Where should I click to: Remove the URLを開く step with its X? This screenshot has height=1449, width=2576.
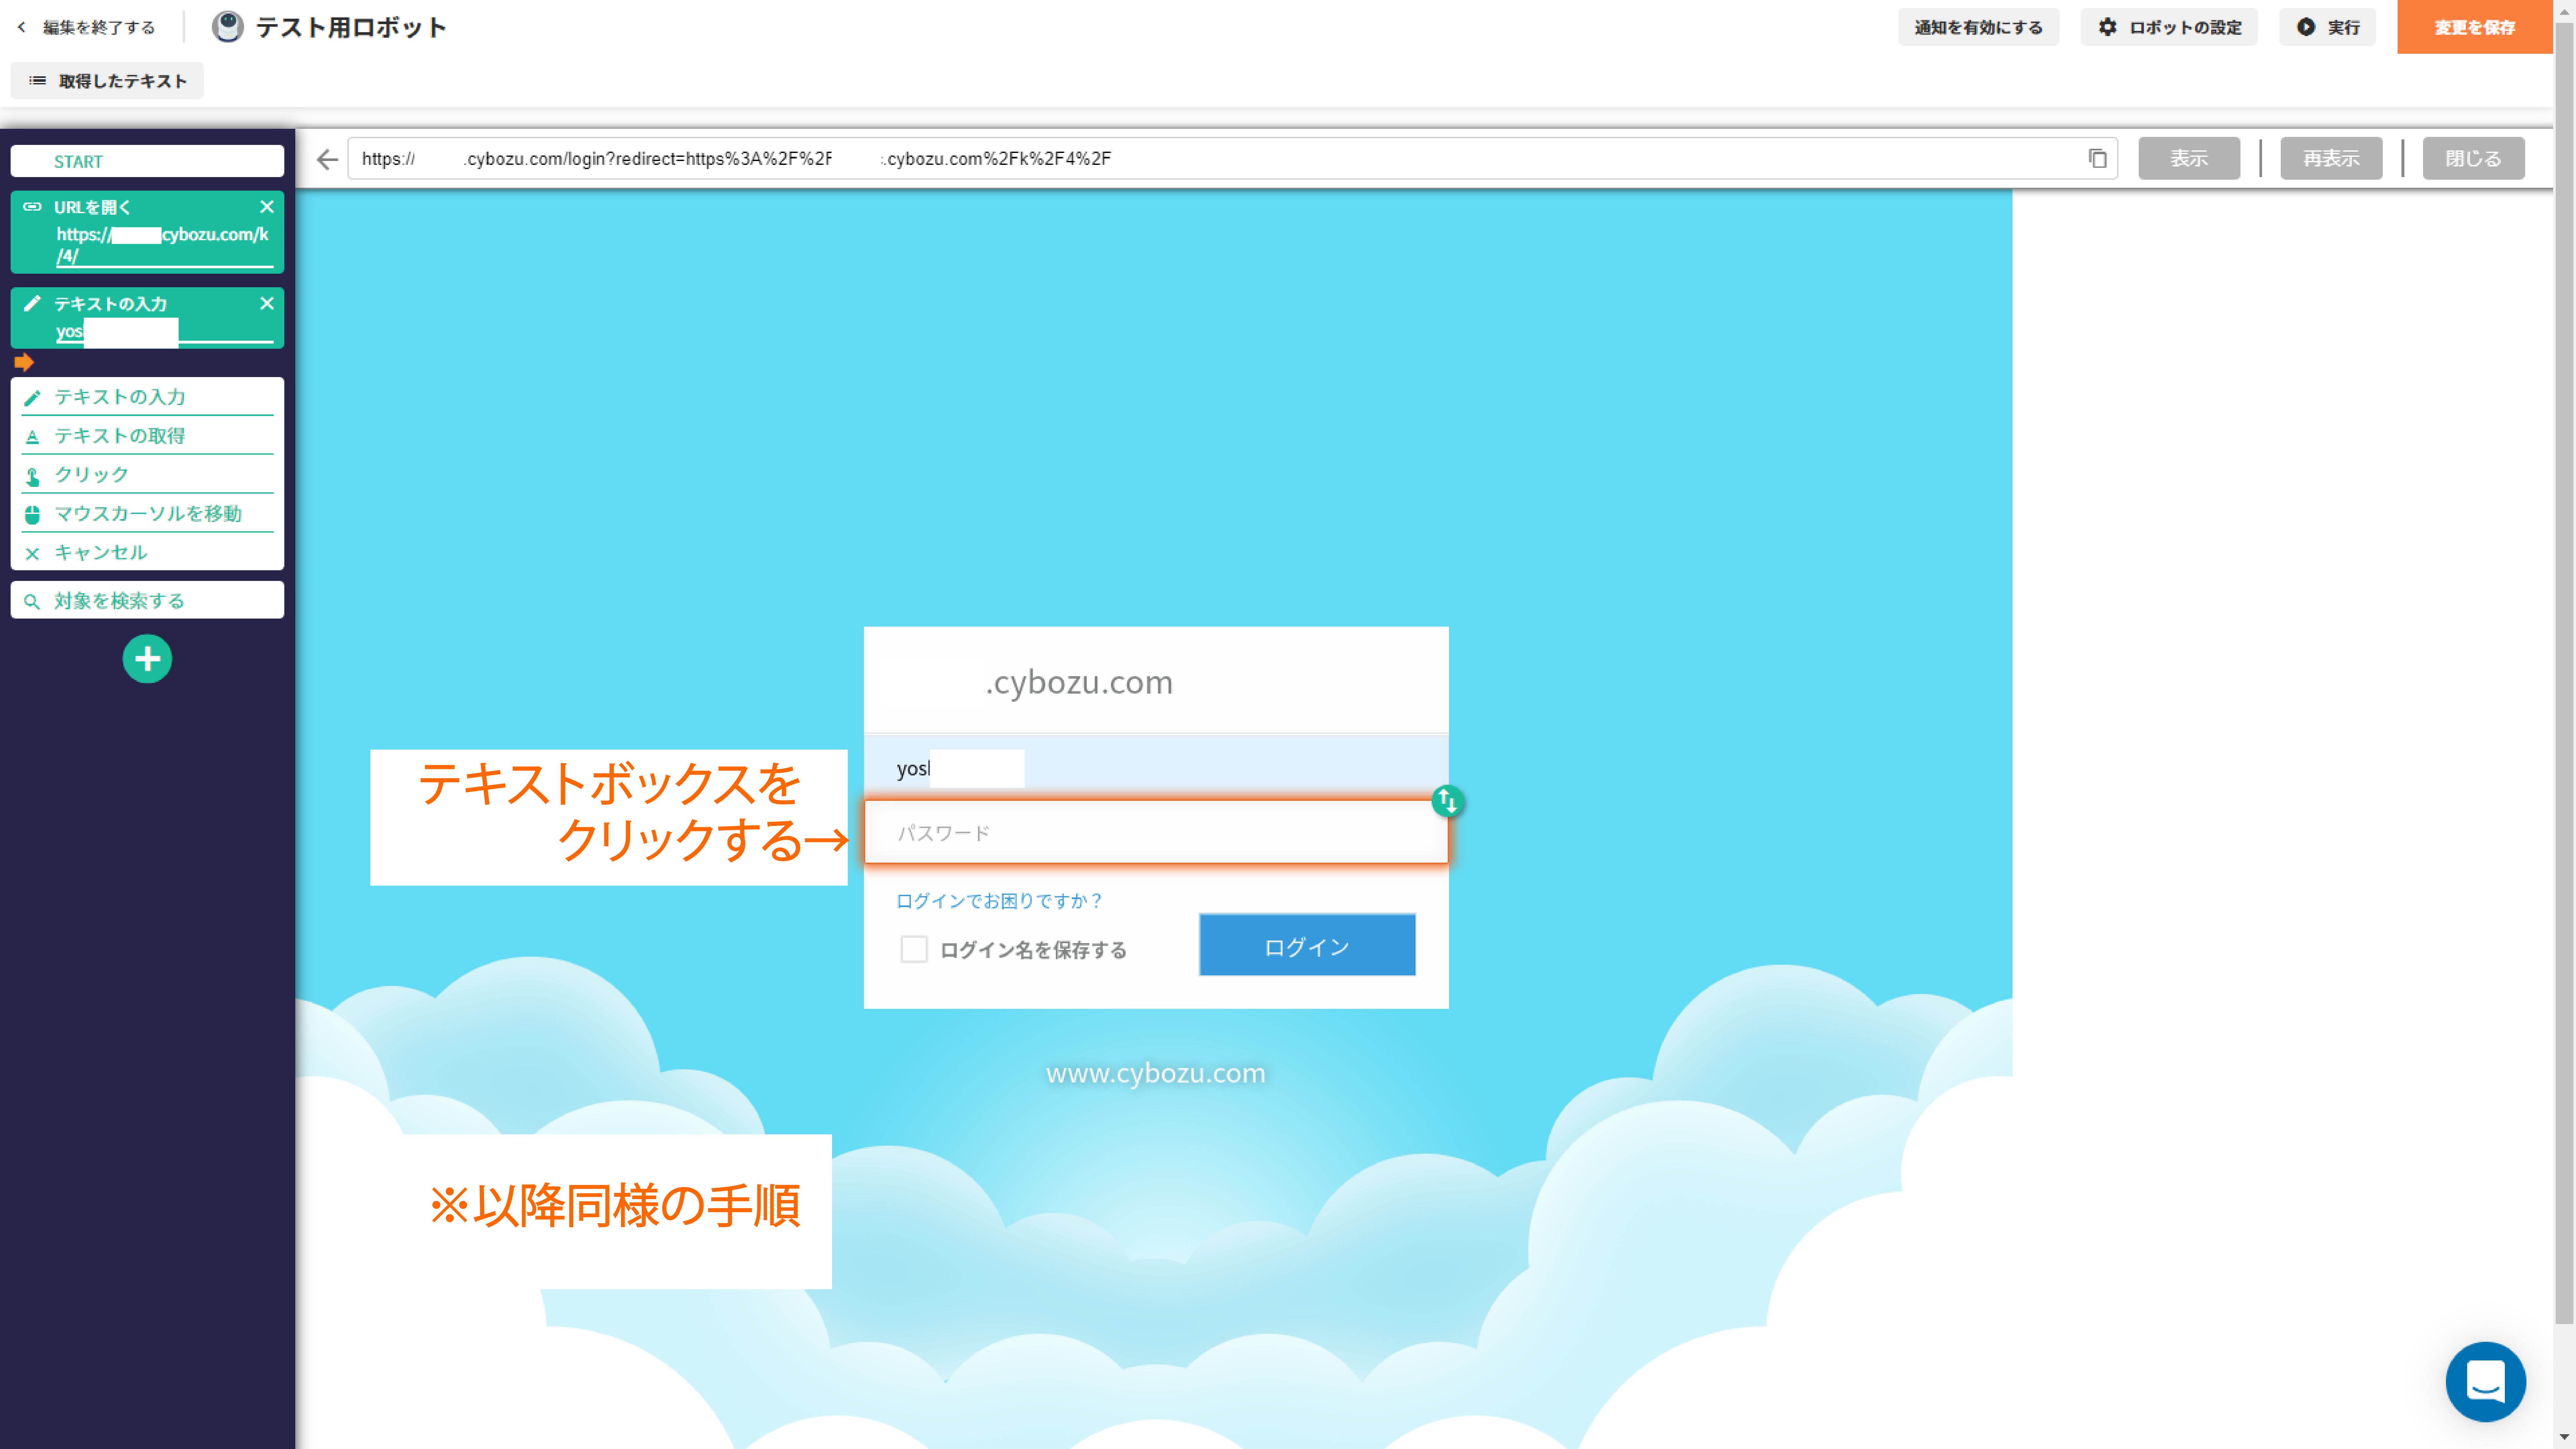click(x=267, y=207)
